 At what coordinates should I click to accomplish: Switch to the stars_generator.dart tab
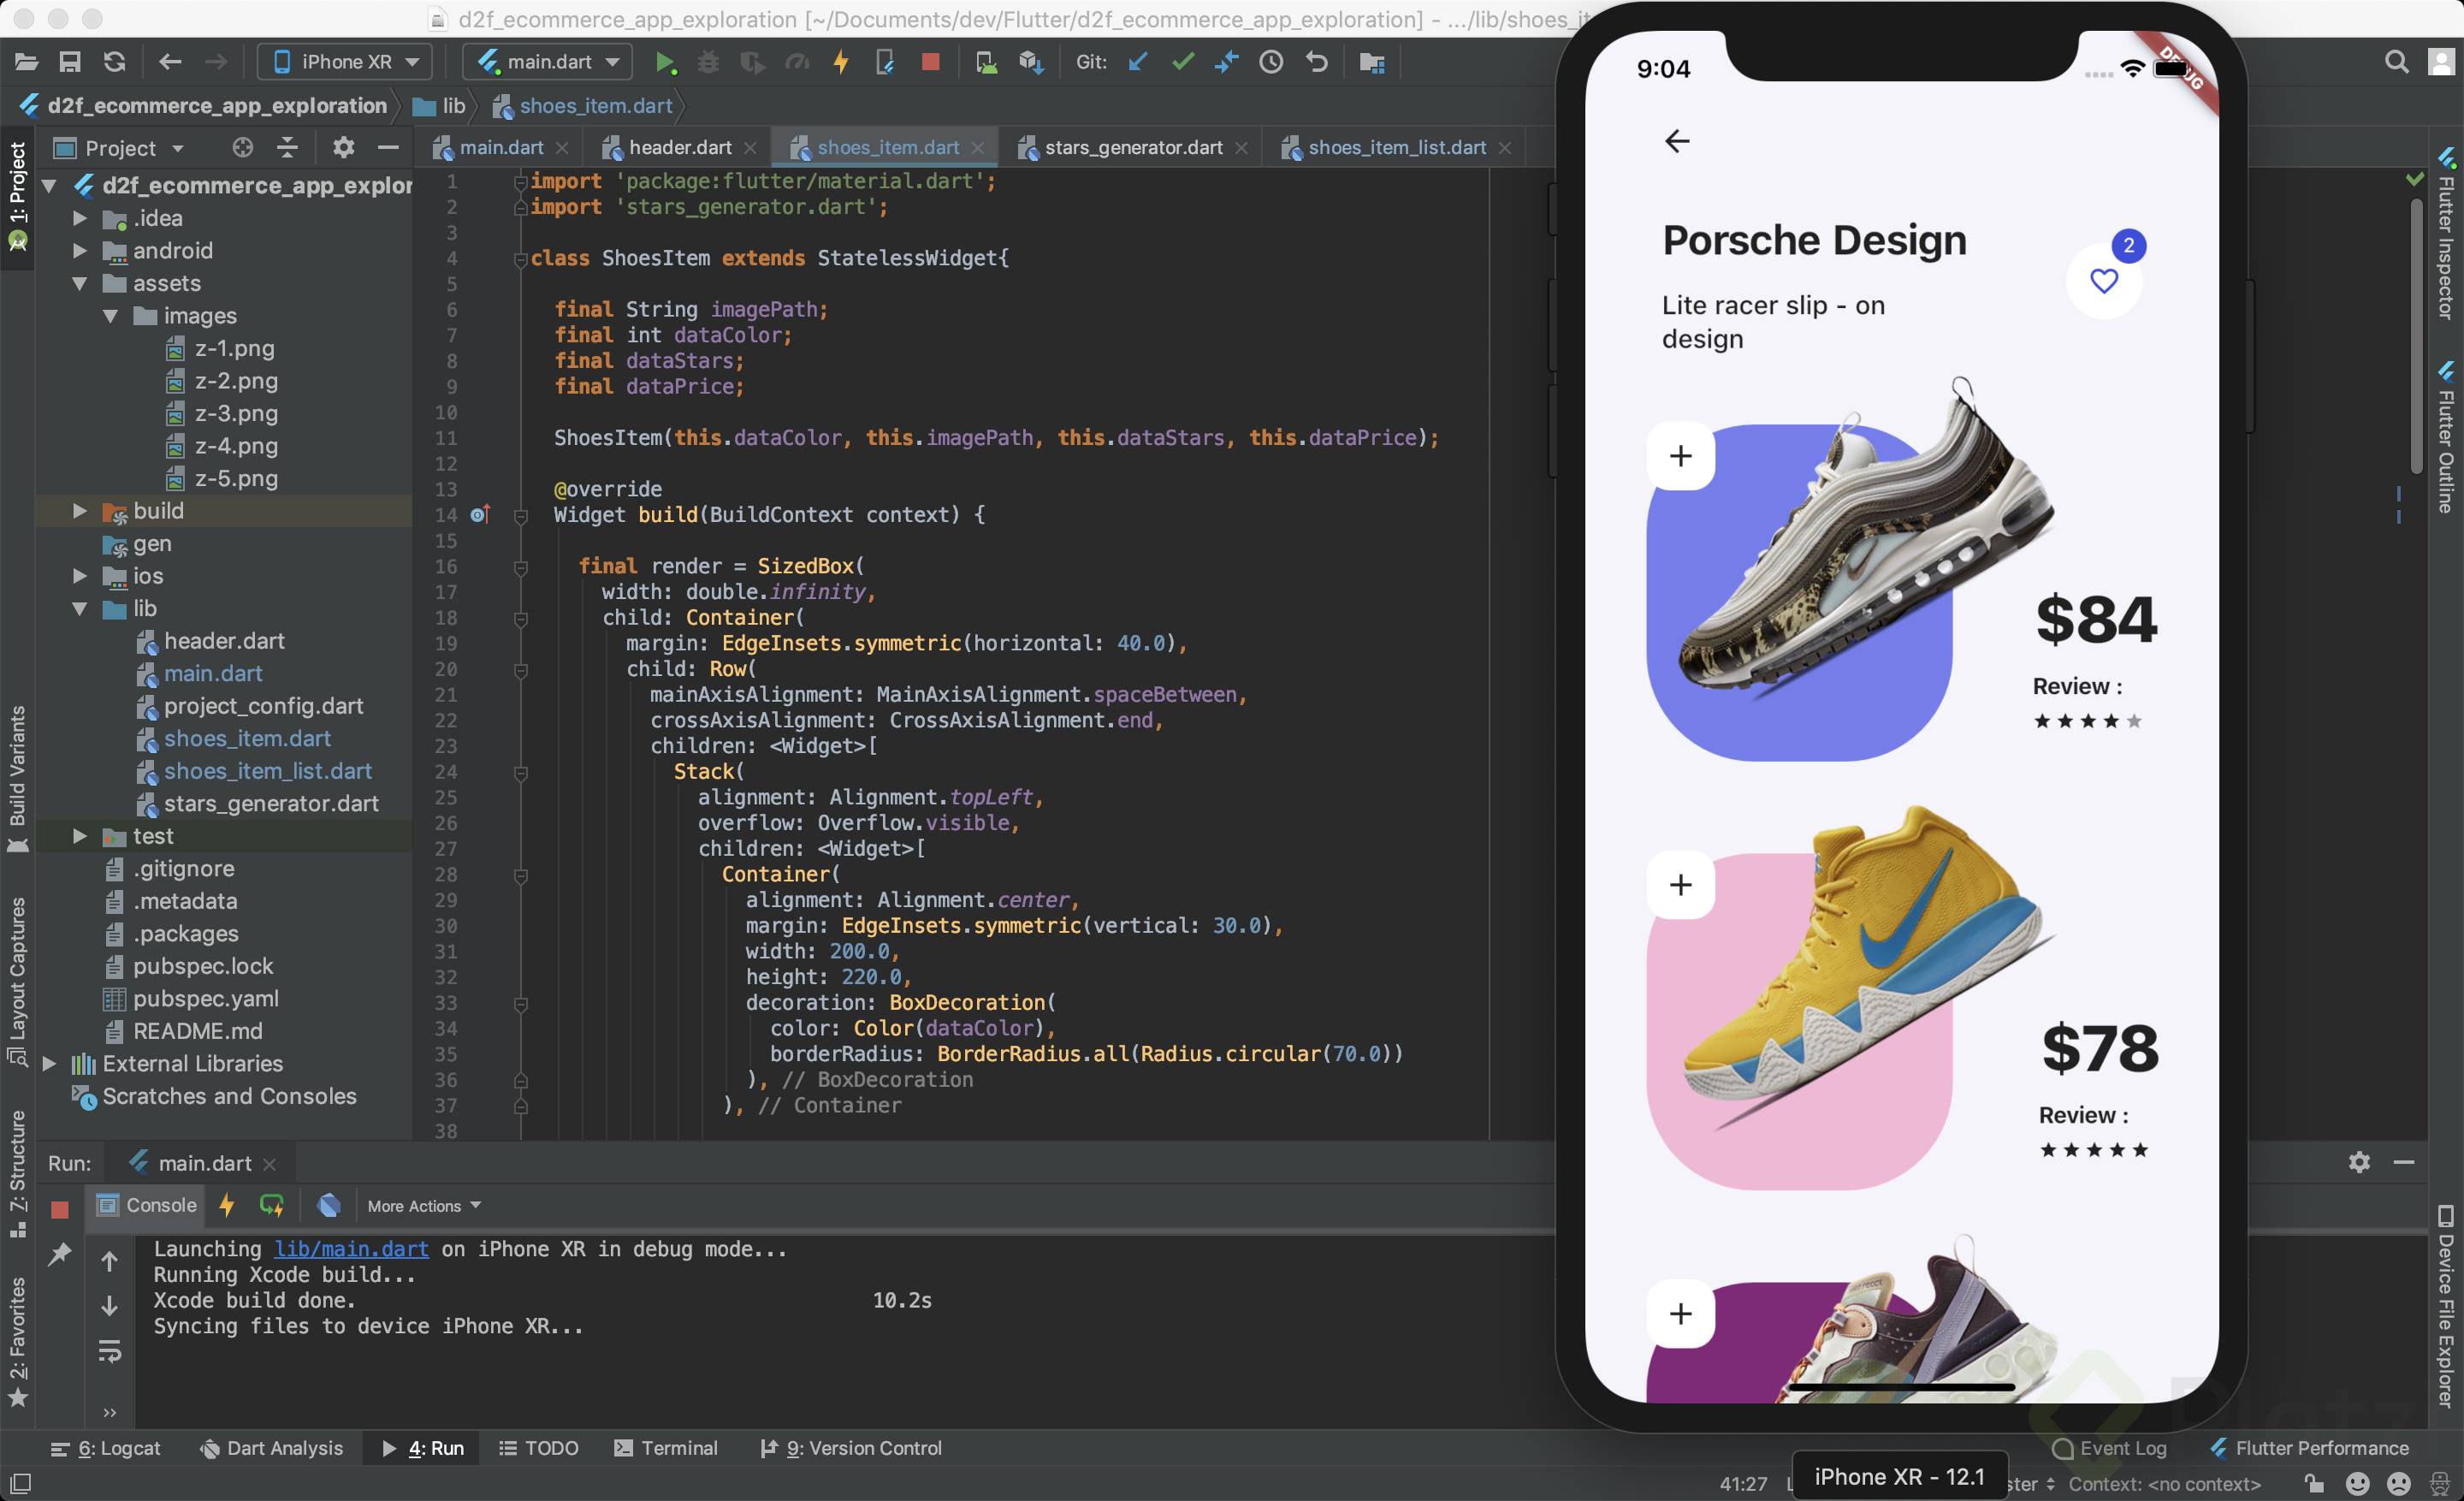pos(1135,147)
